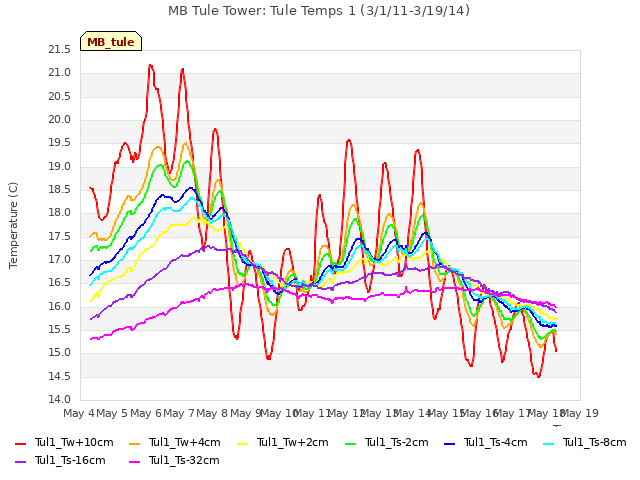Click the purple Tul1_Ts-16cm legend swatch
640x480 pixels.
coord(20,461)
